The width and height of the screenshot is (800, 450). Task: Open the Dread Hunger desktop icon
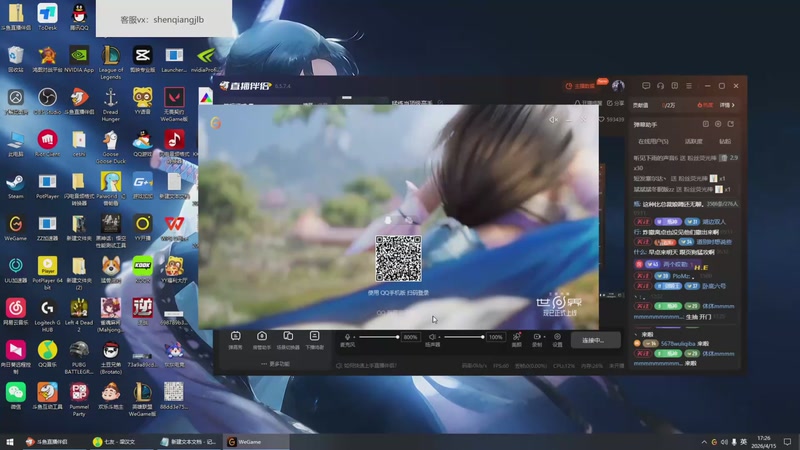[110, 105]
